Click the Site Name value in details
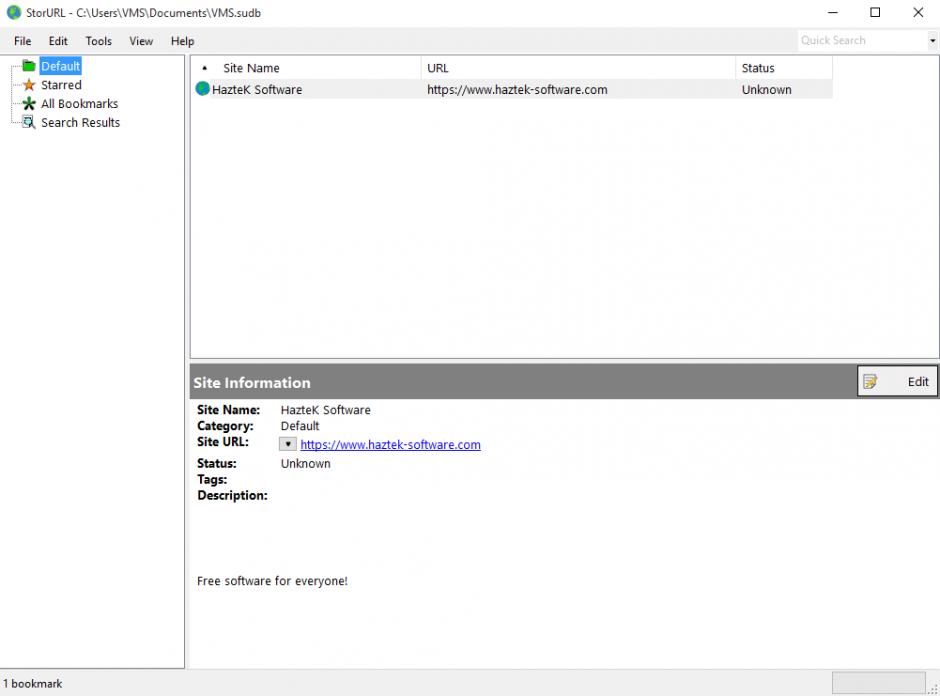The image size is (940, 696). (326, 410)
